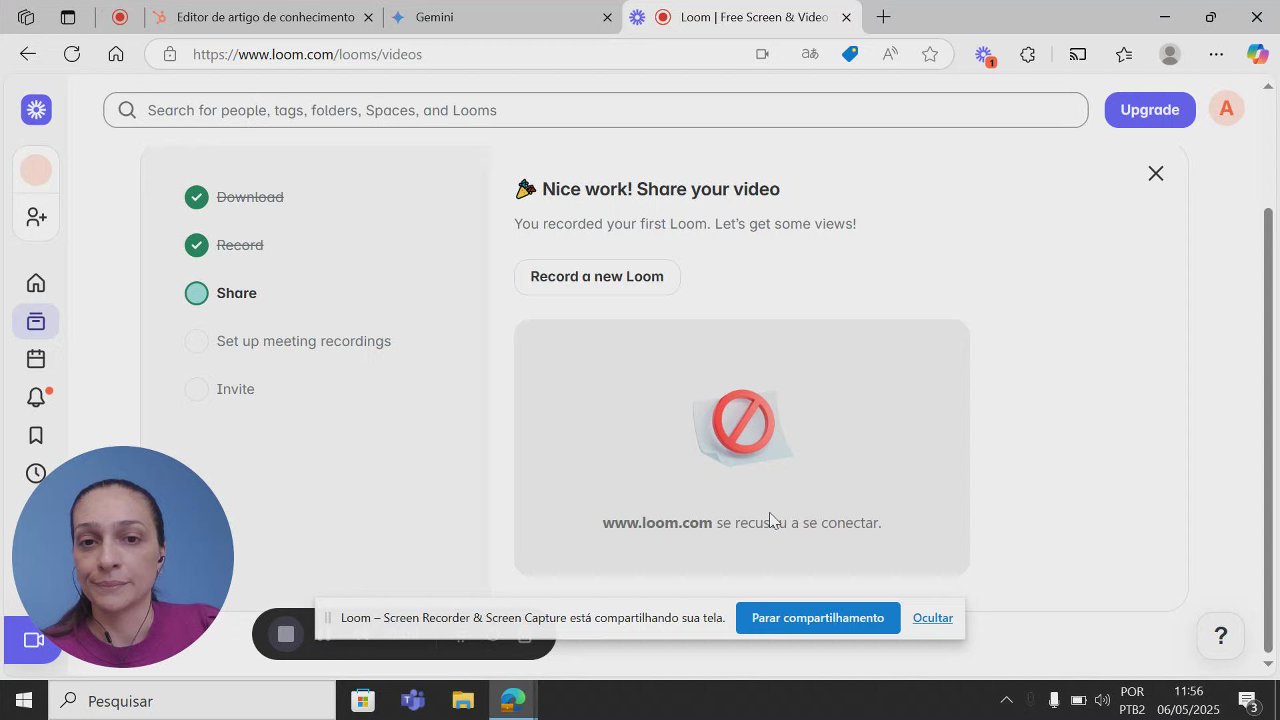
Task: Open the tab actions menu icon
Action: pos(68,17)
